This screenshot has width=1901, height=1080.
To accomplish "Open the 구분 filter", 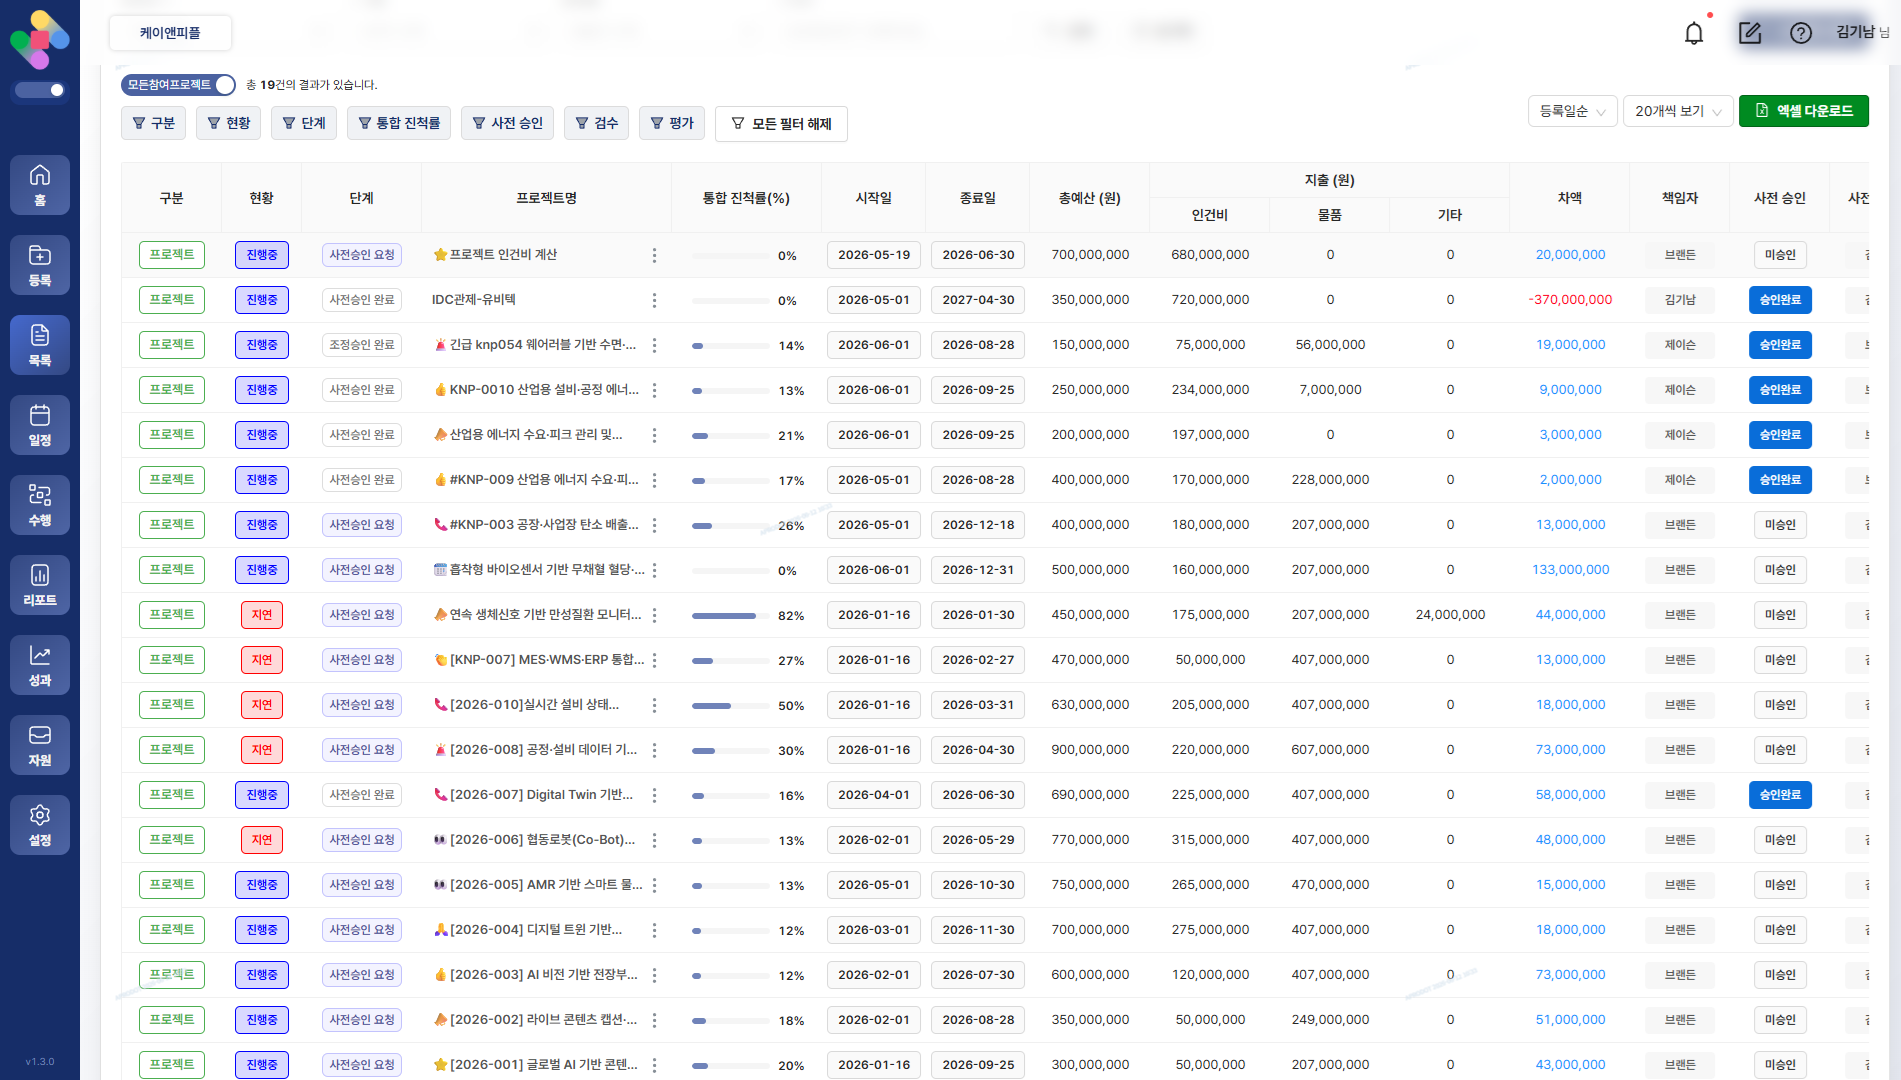I will point(154,123).
